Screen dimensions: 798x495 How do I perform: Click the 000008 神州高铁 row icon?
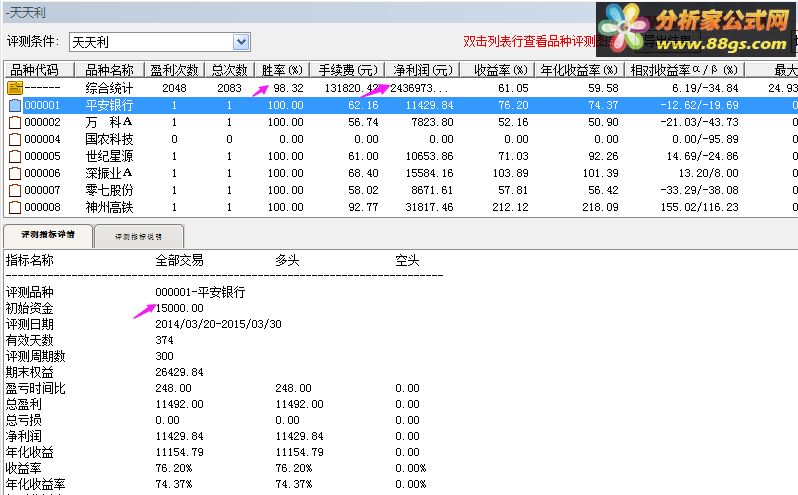pos(15,207)
